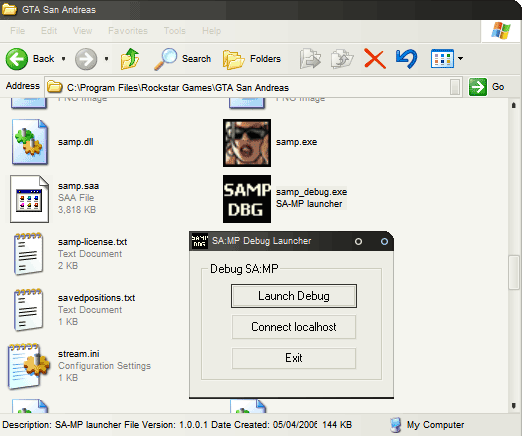Click the red Delete X icon

pos(375,59)
